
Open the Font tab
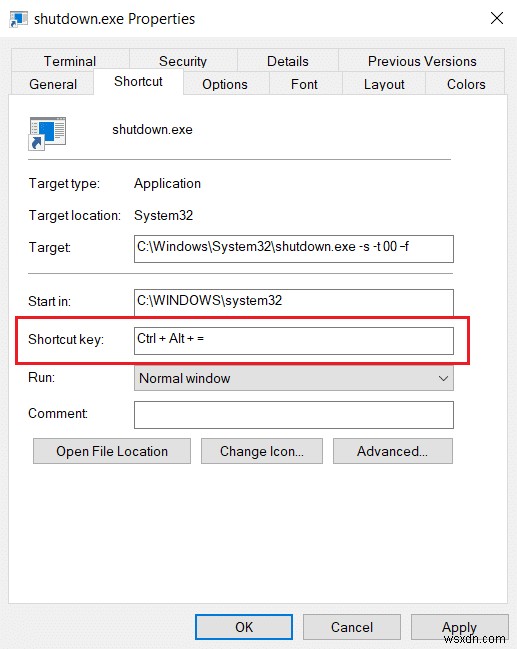tap(304, 84)
